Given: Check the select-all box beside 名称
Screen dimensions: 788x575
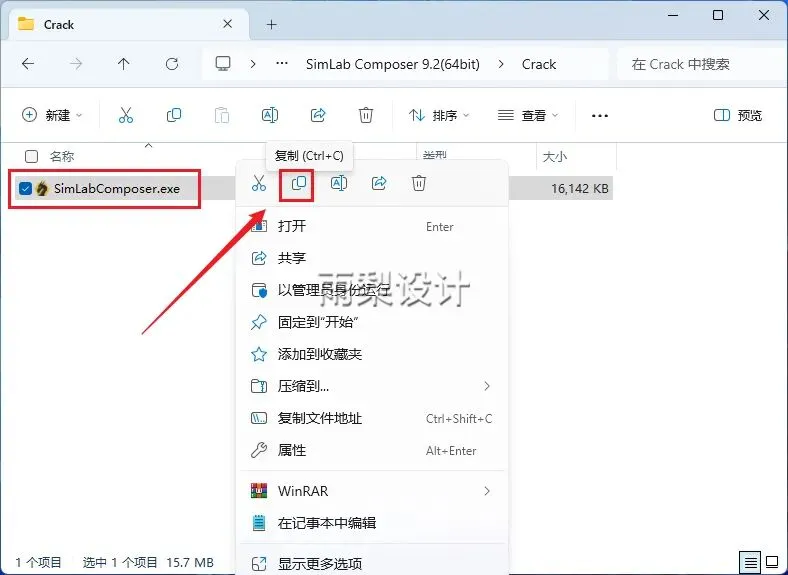Looking at the screenshot, I should 31,156.
